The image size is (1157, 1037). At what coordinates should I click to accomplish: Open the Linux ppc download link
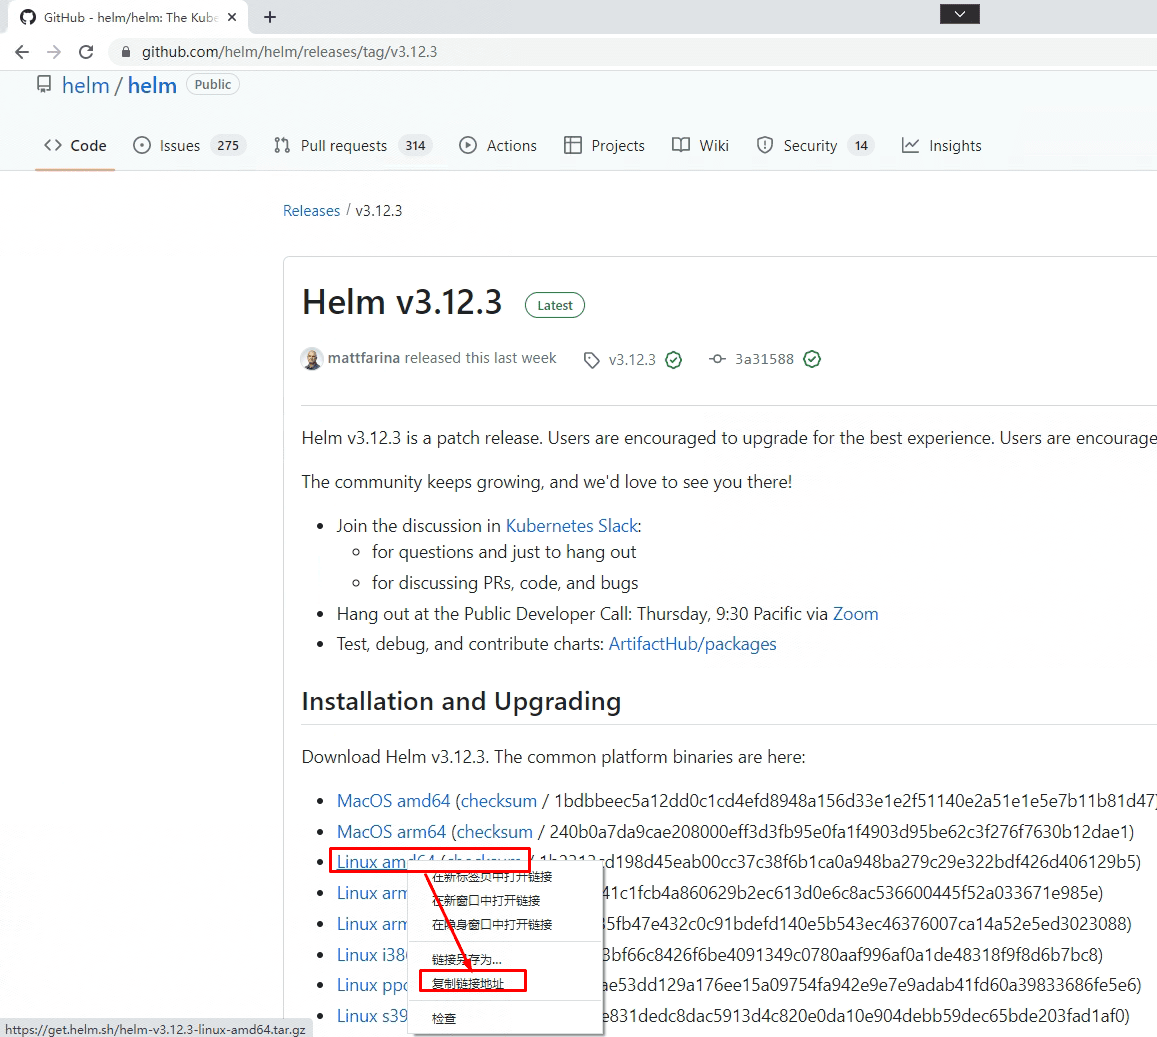pos(372,985)
